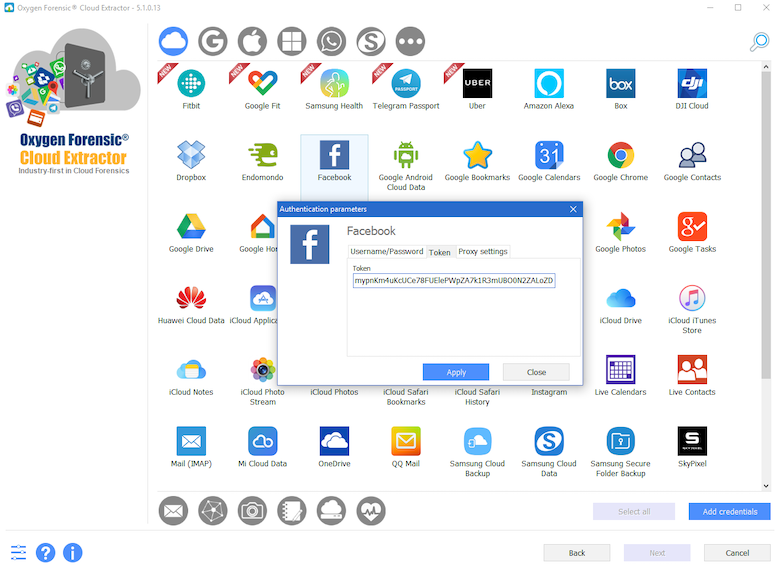Open the Proxy settings tab

(x=483, y=252)
